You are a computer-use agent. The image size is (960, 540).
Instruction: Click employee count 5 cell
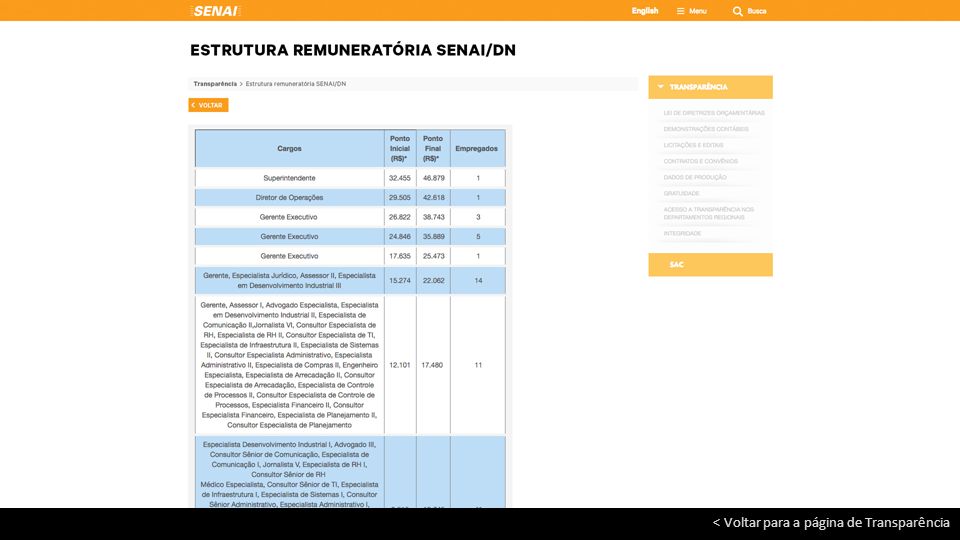click(x=478, y=236)
